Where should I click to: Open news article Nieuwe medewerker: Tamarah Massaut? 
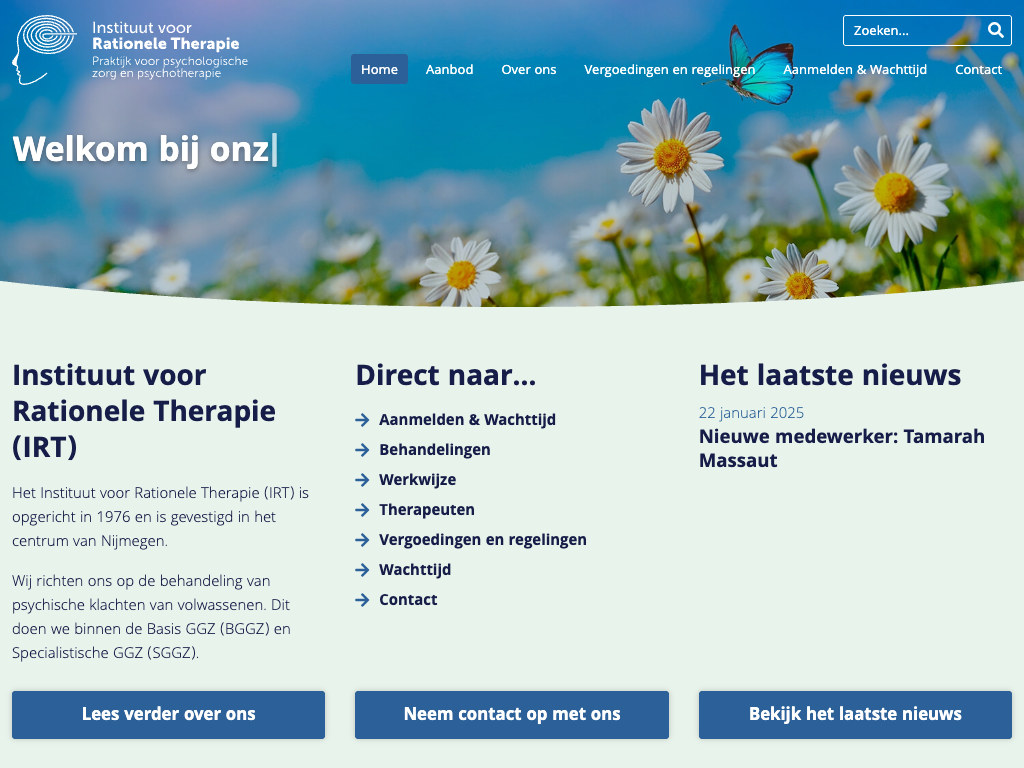pyautogui.click(x=841, y=448)
